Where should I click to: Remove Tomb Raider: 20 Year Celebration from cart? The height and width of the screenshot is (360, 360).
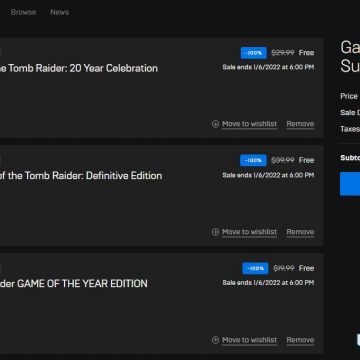click(x=300, y=124)
